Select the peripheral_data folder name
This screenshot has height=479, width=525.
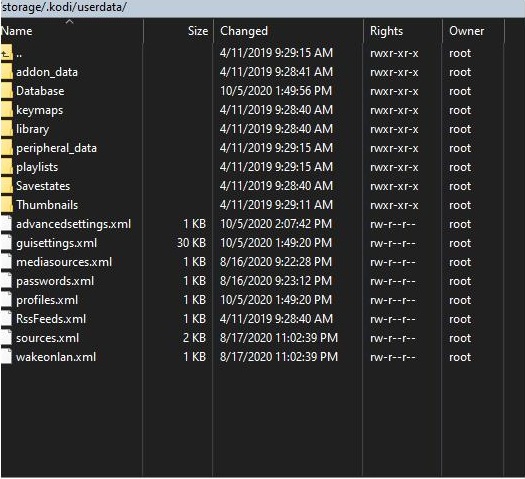coord(57,148)
